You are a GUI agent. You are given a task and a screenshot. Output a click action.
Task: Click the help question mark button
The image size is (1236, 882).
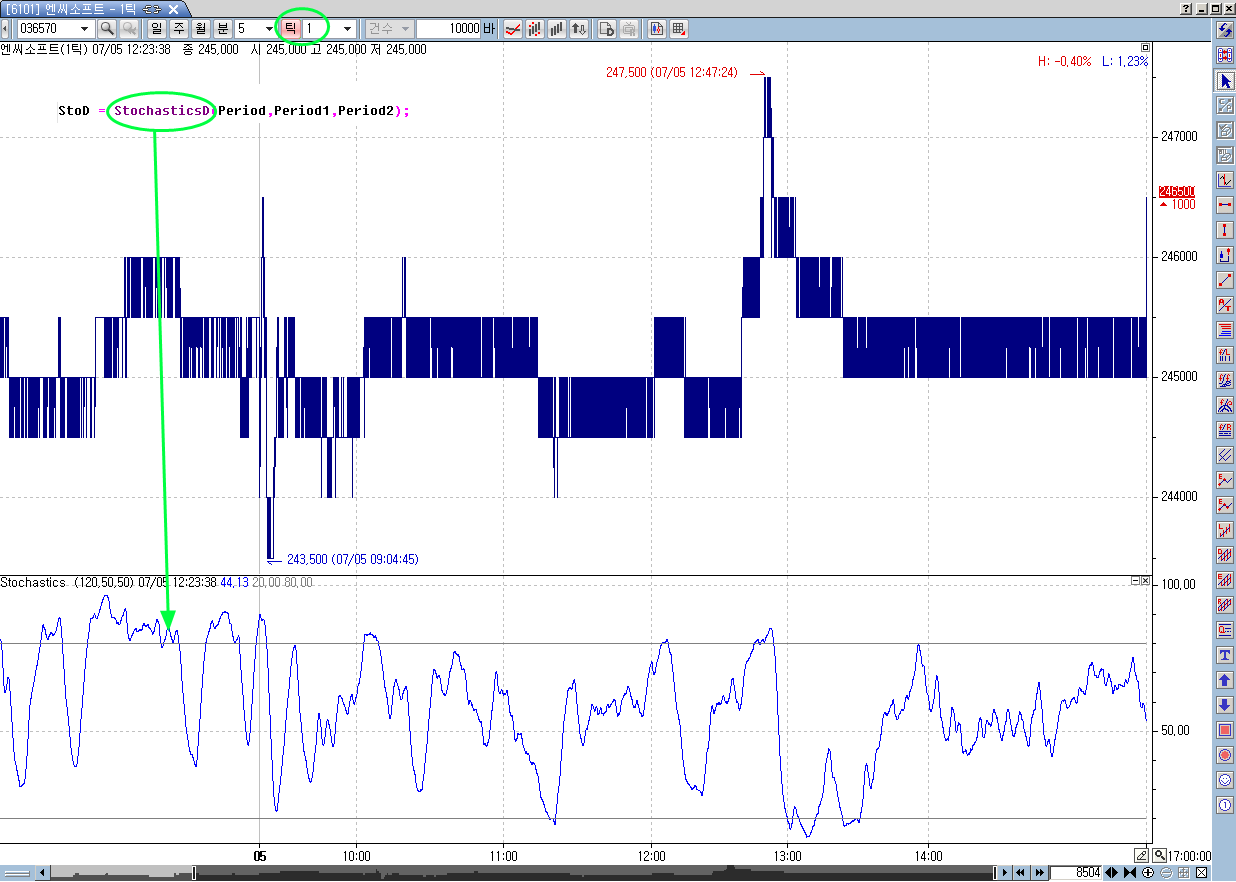[1187, 8]
